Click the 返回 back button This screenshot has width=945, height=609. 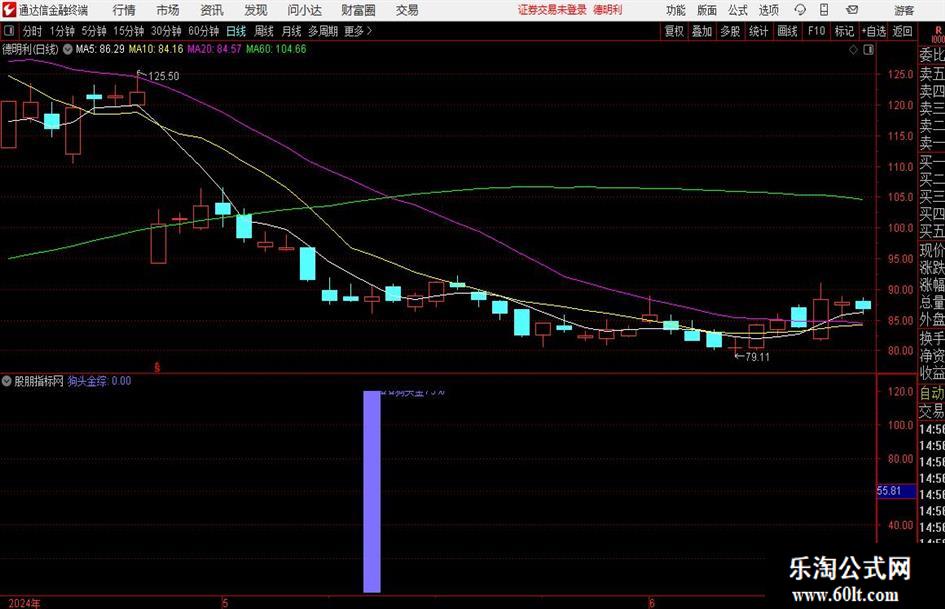(x=902, y=31)
